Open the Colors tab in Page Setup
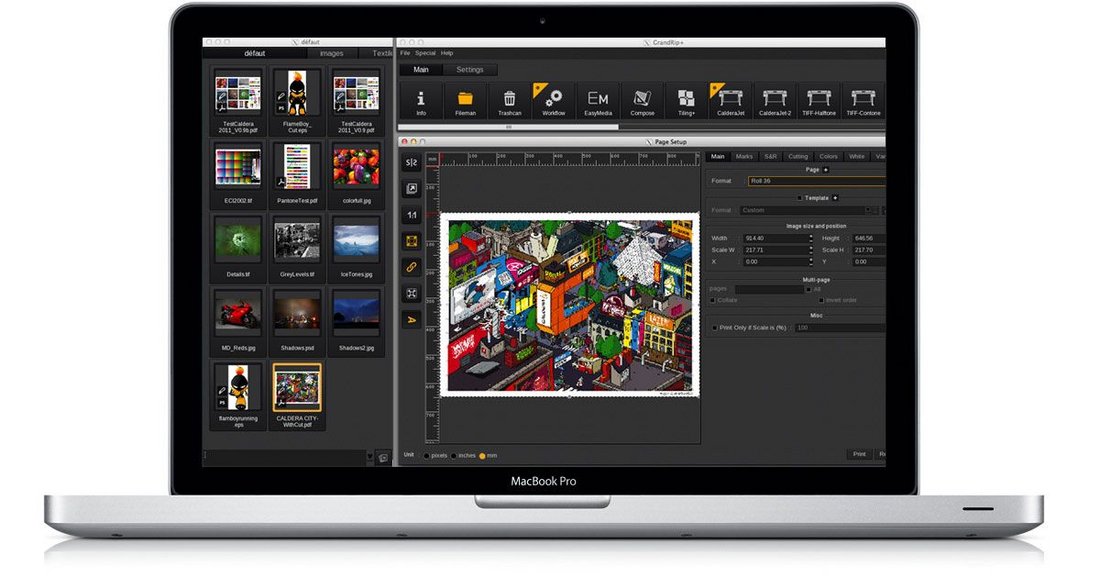This screenshot has height=578, width=1100. point(829,156)
